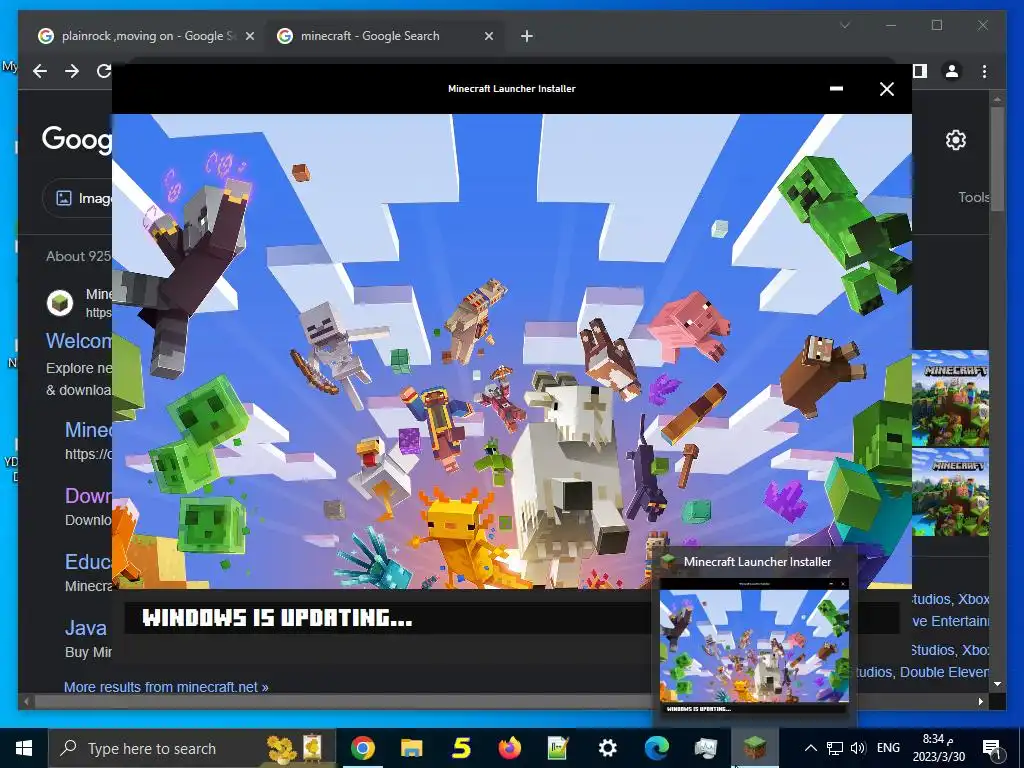Open the notification center
Image resolution: width=1024 pixels, height=768 pixels.
[x=992, y=748]
